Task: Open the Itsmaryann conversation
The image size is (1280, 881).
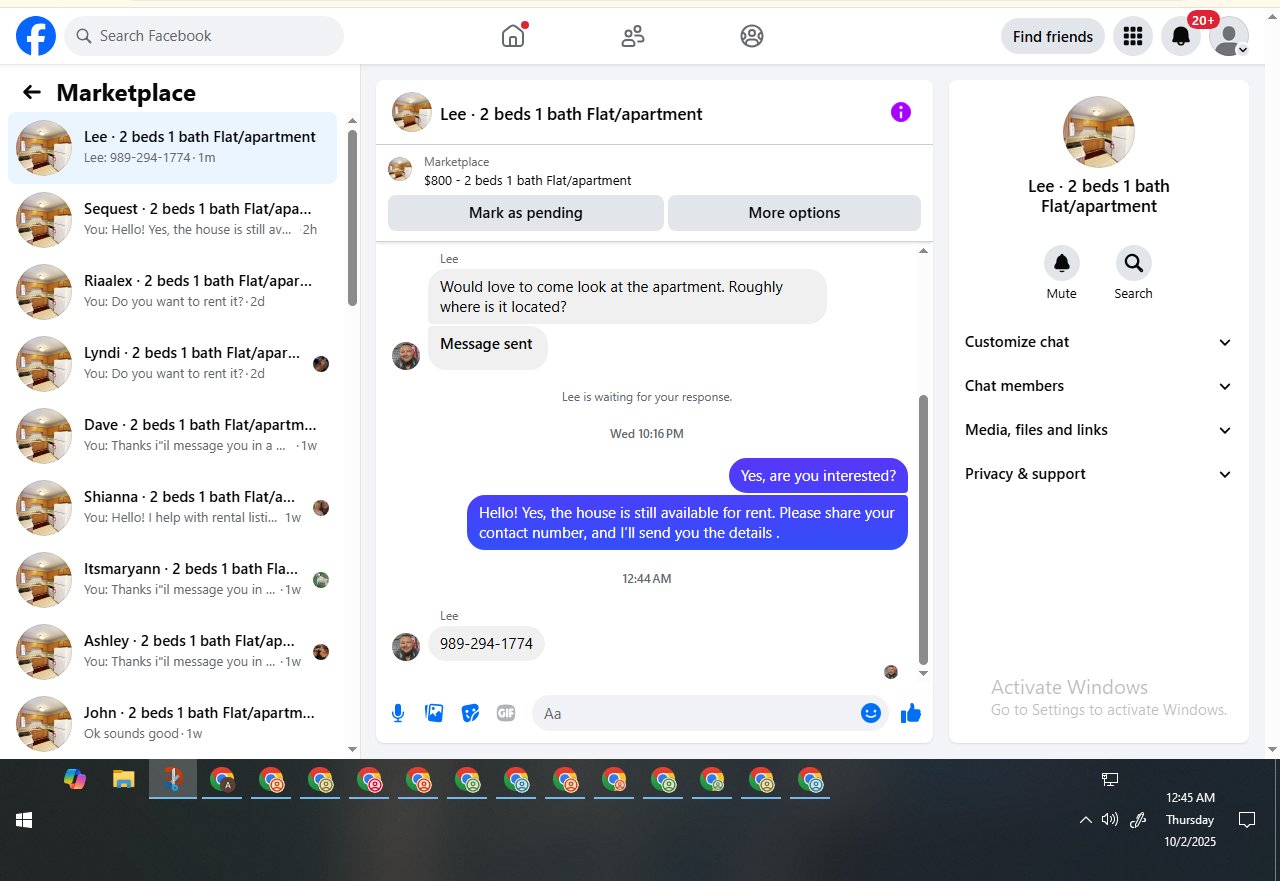Action: 172,580
